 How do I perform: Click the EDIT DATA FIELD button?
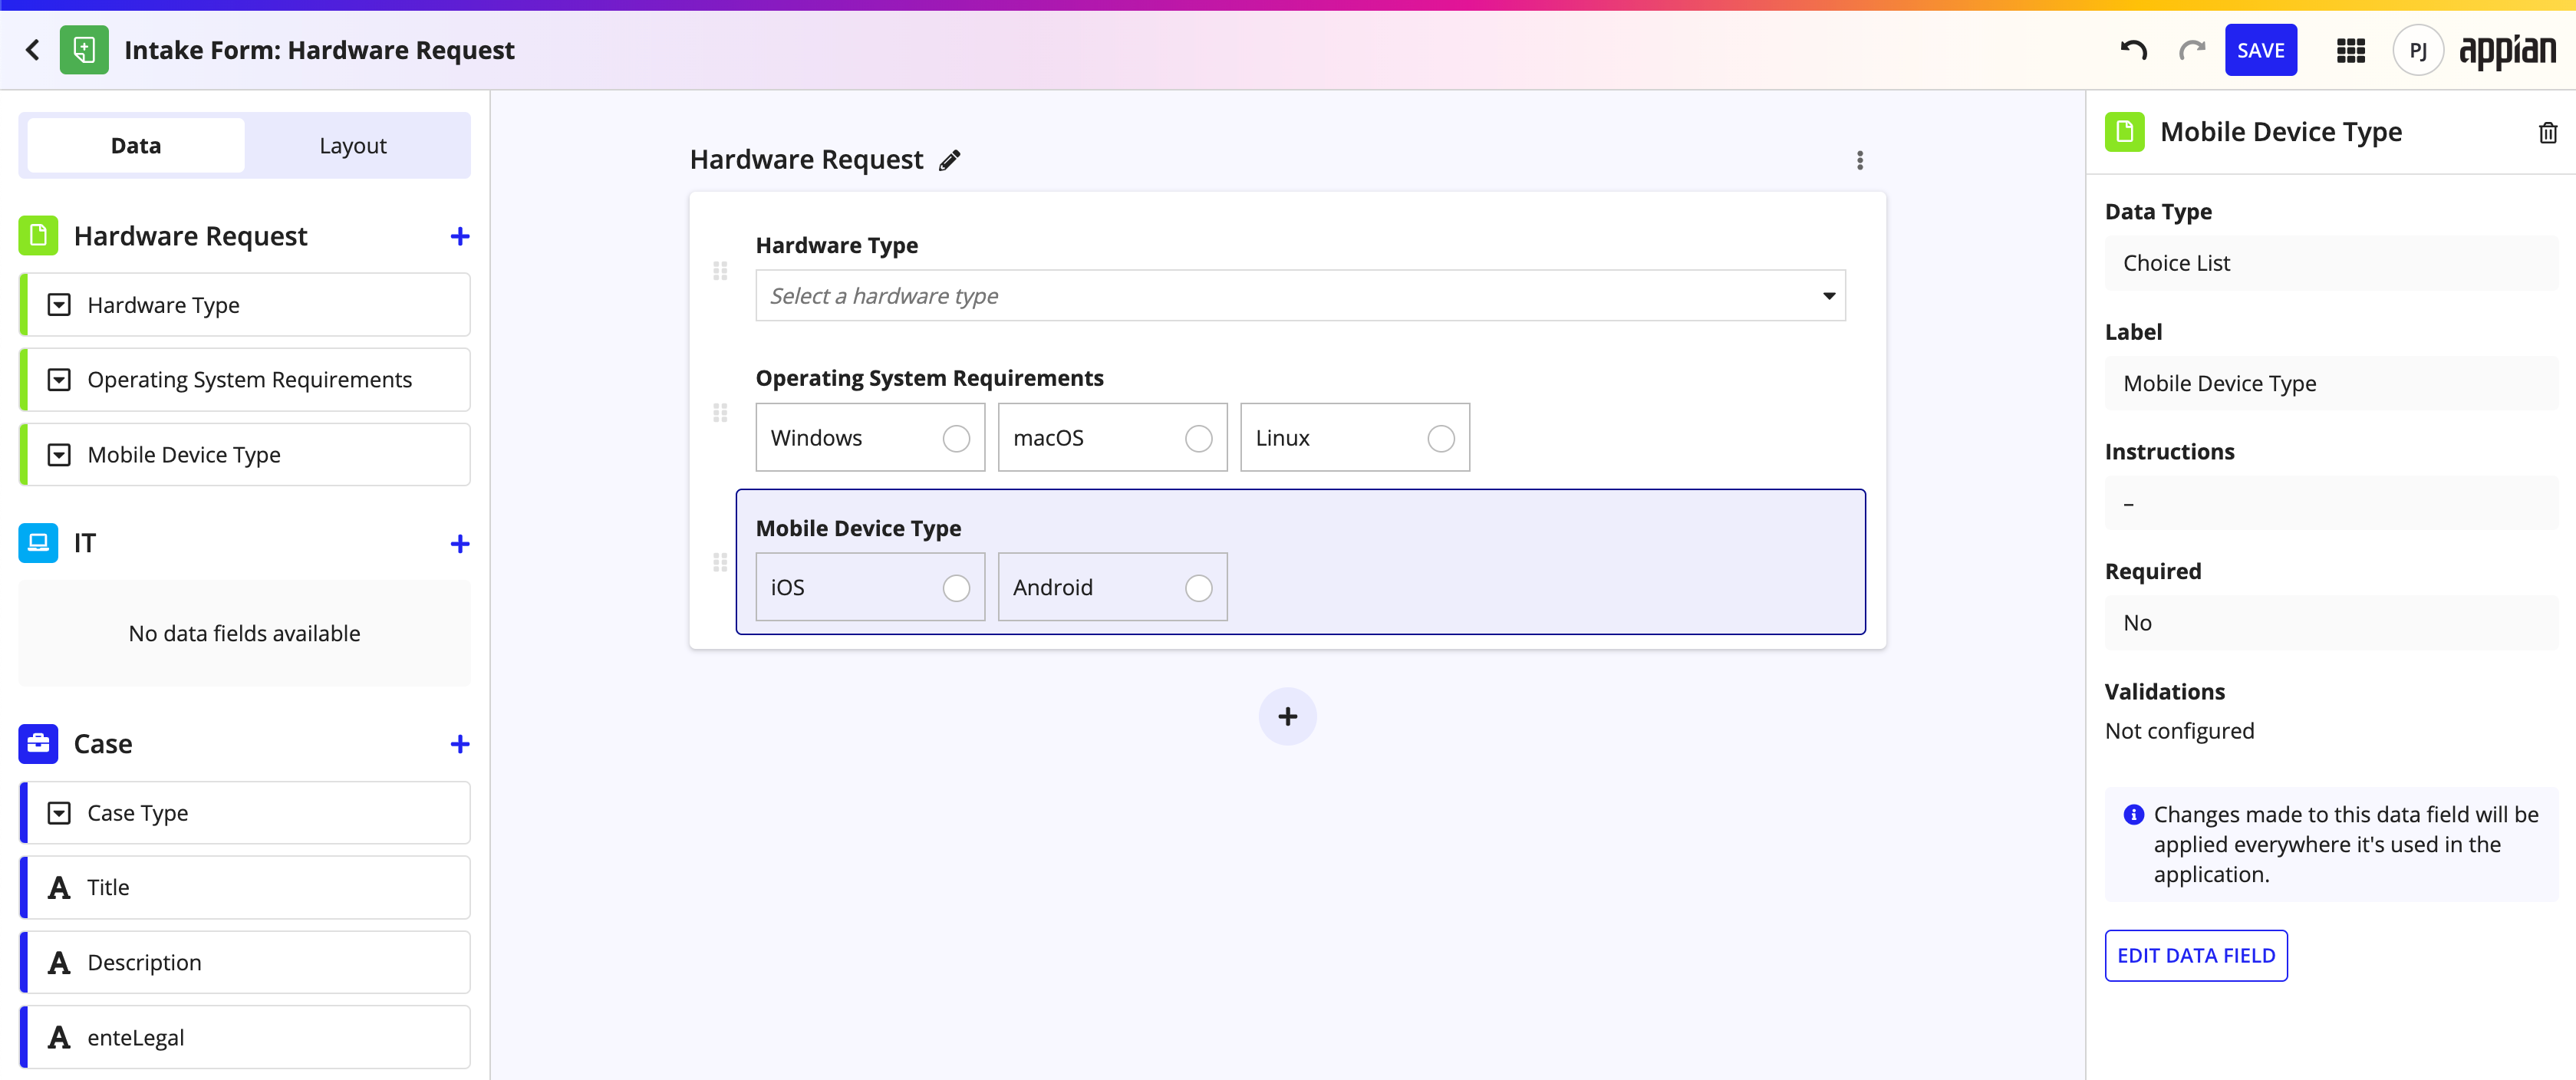pyautogui.click(x=2196, y=956)
